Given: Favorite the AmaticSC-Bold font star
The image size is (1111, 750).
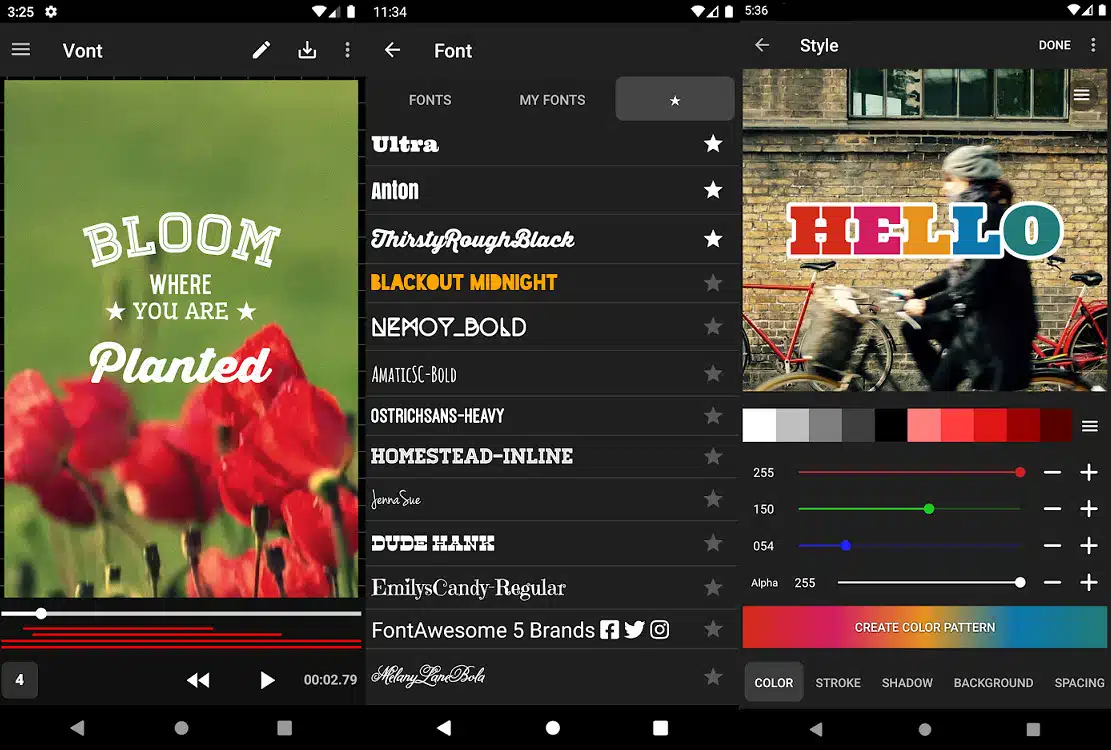Looking at the screenshot, I should pyautogui.click(x=713, y=373).
